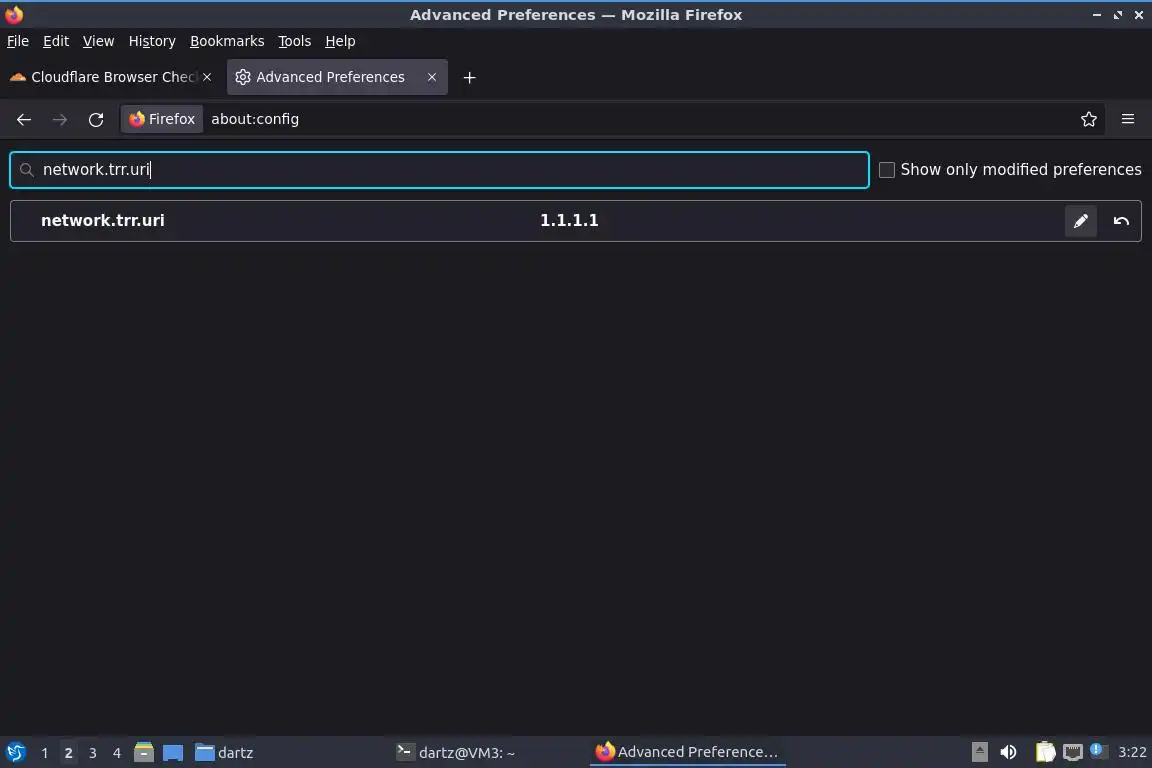Image resolution: width=1152 pixels, height=768 pixels.
Task: Open the dartz folder from taskbar
Action: (x=224, y=753)
